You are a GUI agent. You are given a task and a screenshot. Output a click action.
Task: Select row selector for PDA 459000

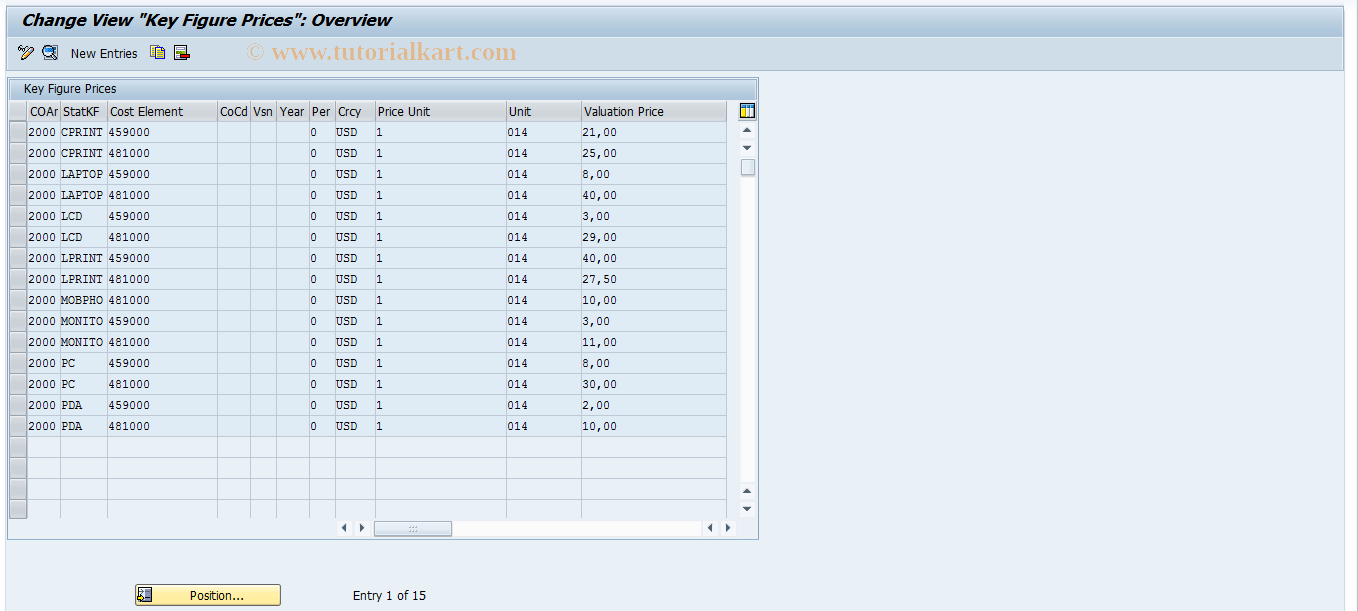pyautogui.click(x=18, y=405)
